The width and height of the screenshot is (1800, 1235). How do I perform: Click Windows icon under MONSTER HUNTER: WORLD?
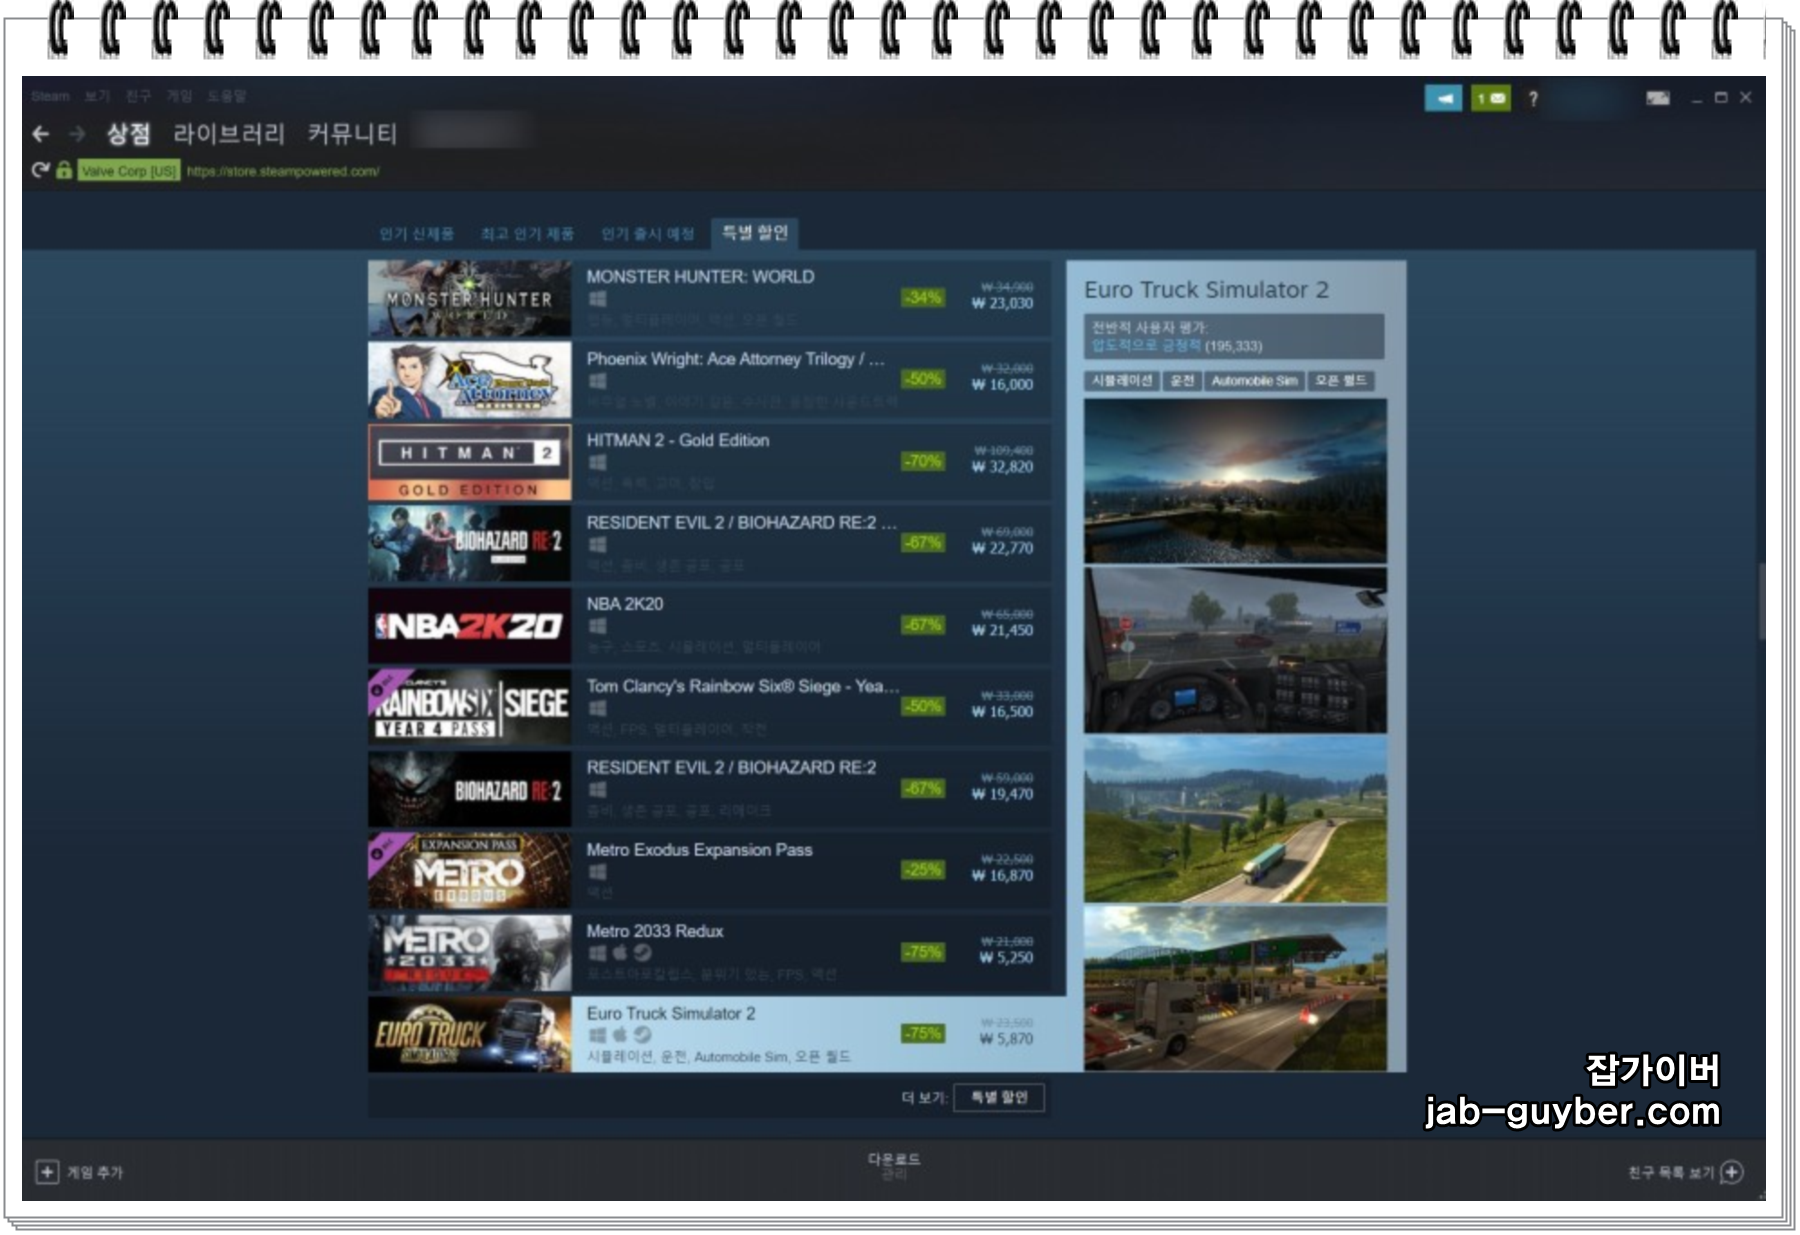point(597,299)
